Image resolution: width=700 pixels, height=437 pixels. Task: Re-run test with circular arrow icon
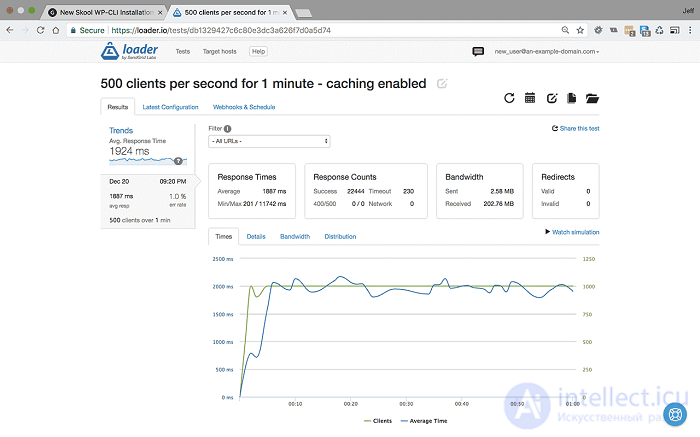(509, 98)
